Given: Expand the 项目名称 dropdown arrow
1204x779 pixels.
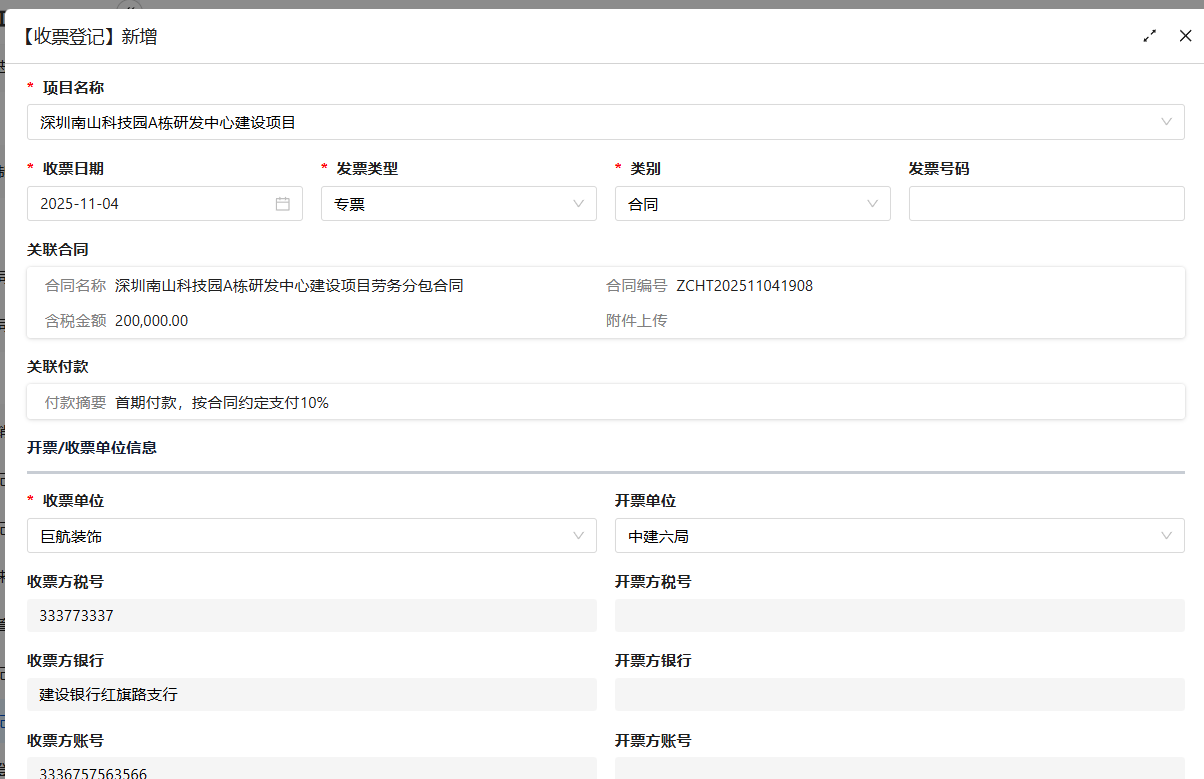Looking at the screenshot, I should [1166, 122].
